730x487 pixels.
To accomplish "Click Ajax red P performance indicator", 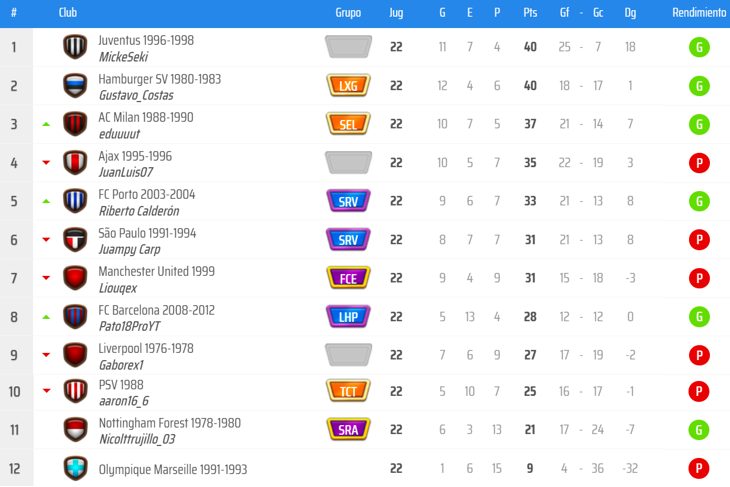I will (699, 163).
